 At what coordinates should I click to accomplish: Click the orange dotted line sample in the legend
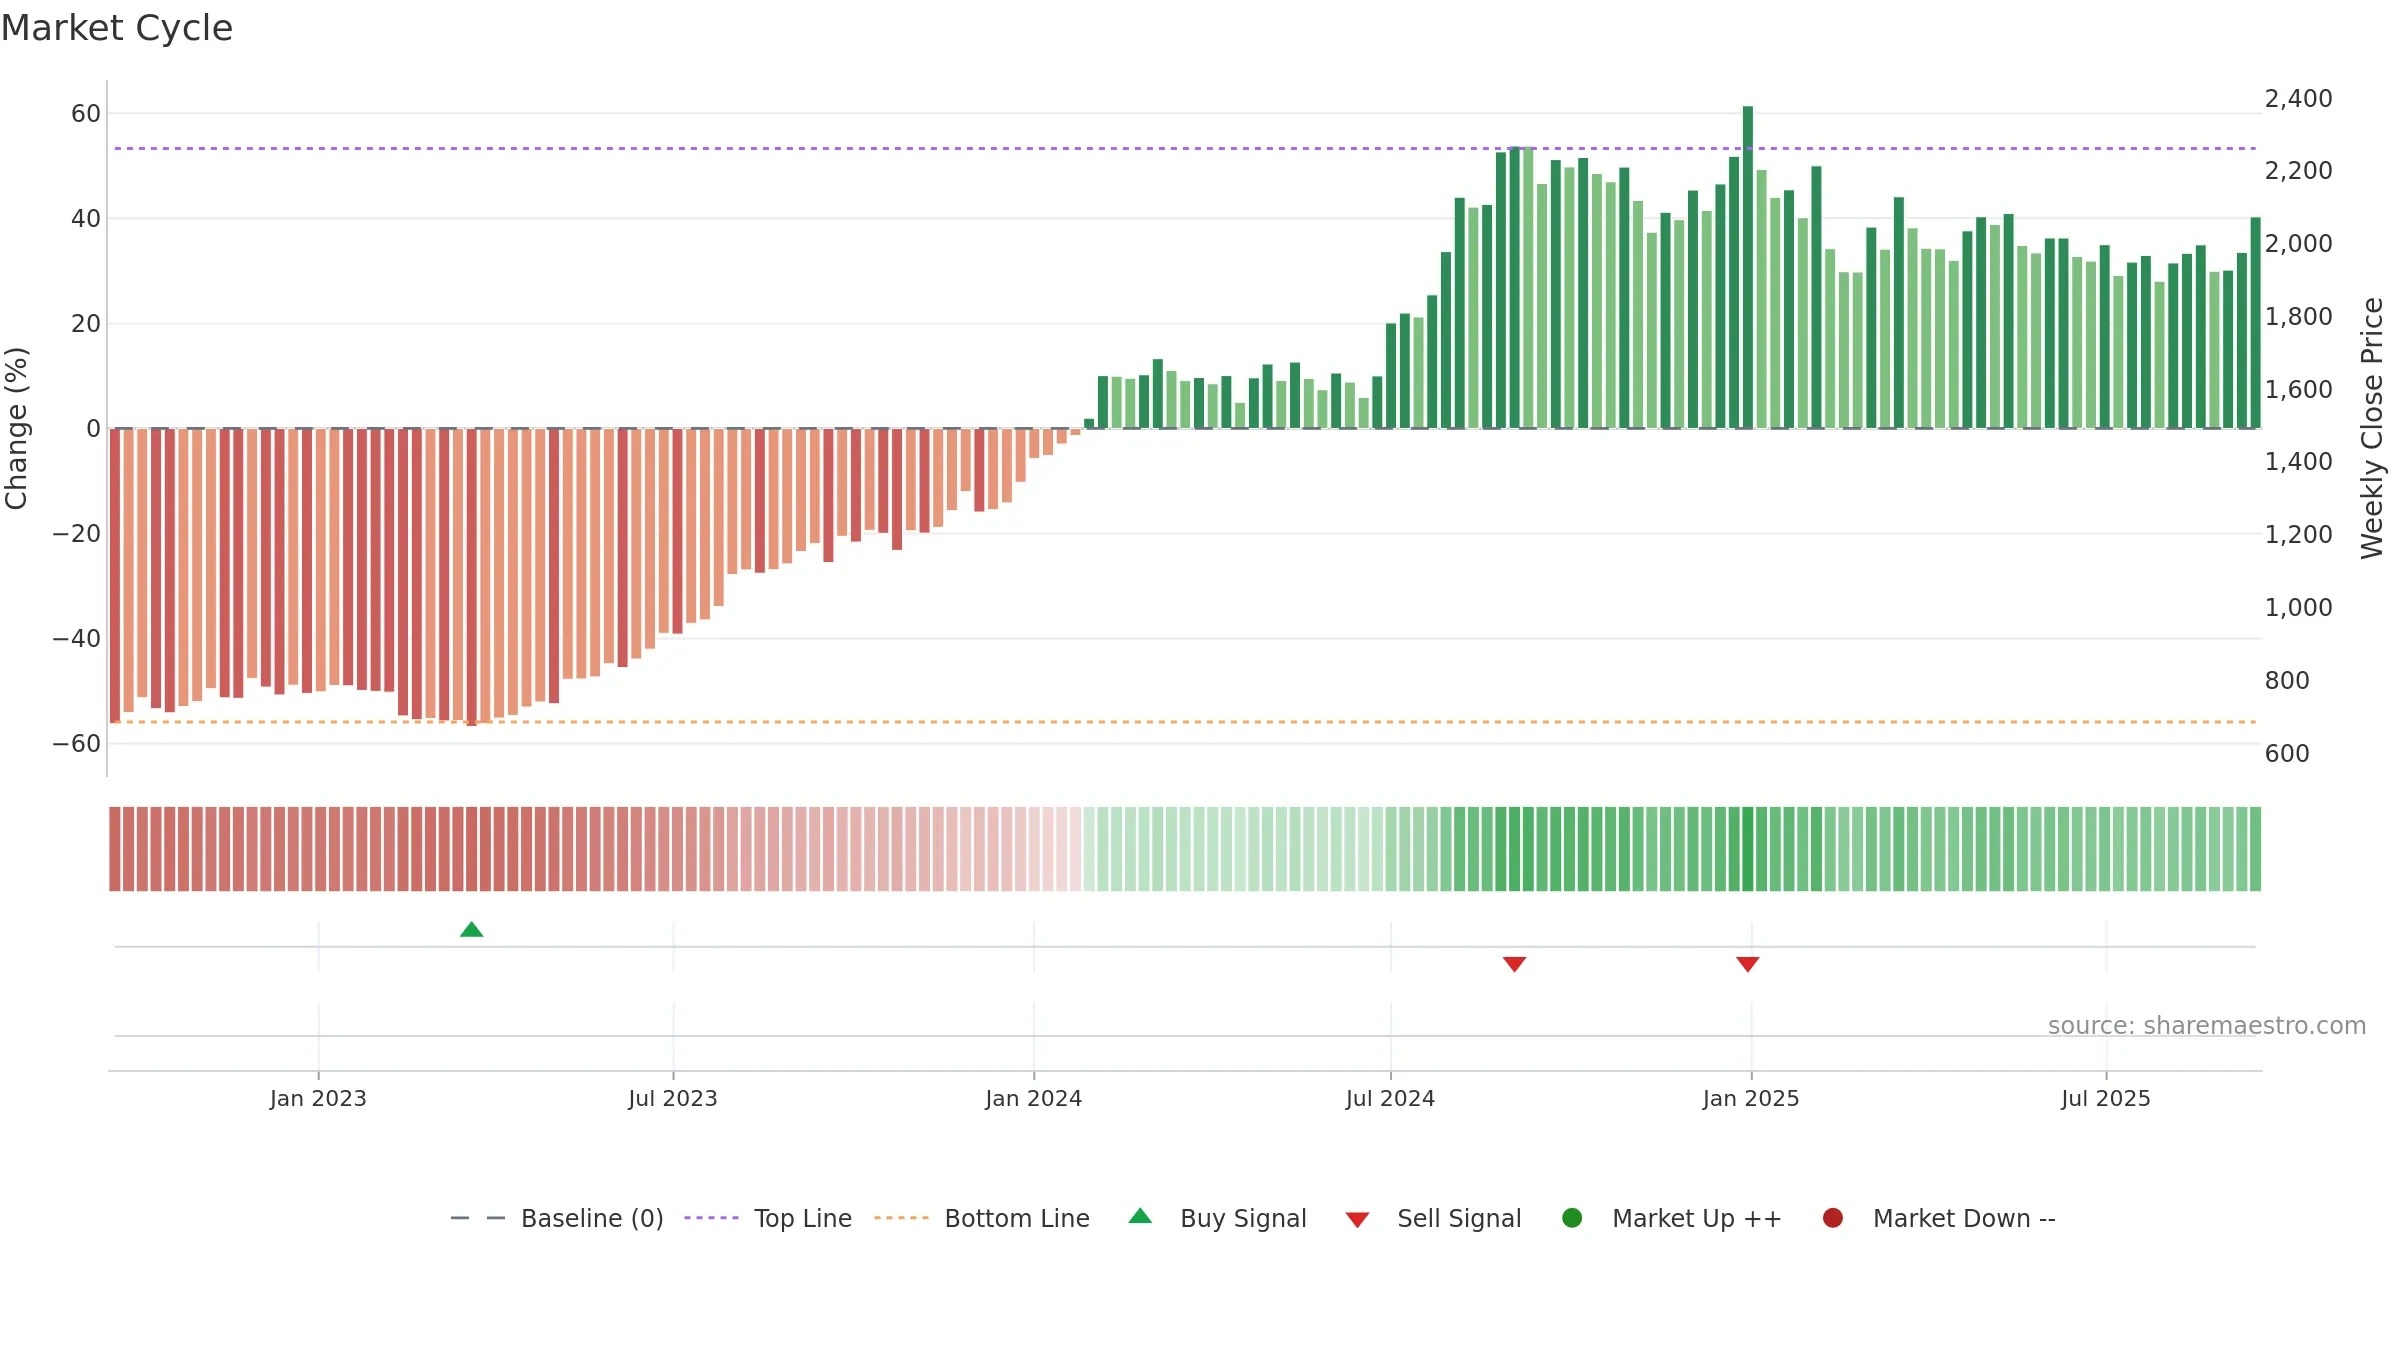(901, 1218)
